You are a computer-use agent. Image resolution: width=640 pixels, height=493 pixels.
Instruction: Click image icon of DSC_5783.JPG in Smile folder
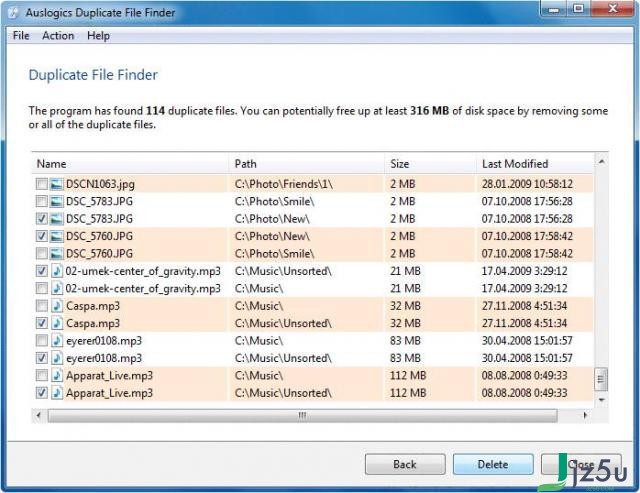56,202
